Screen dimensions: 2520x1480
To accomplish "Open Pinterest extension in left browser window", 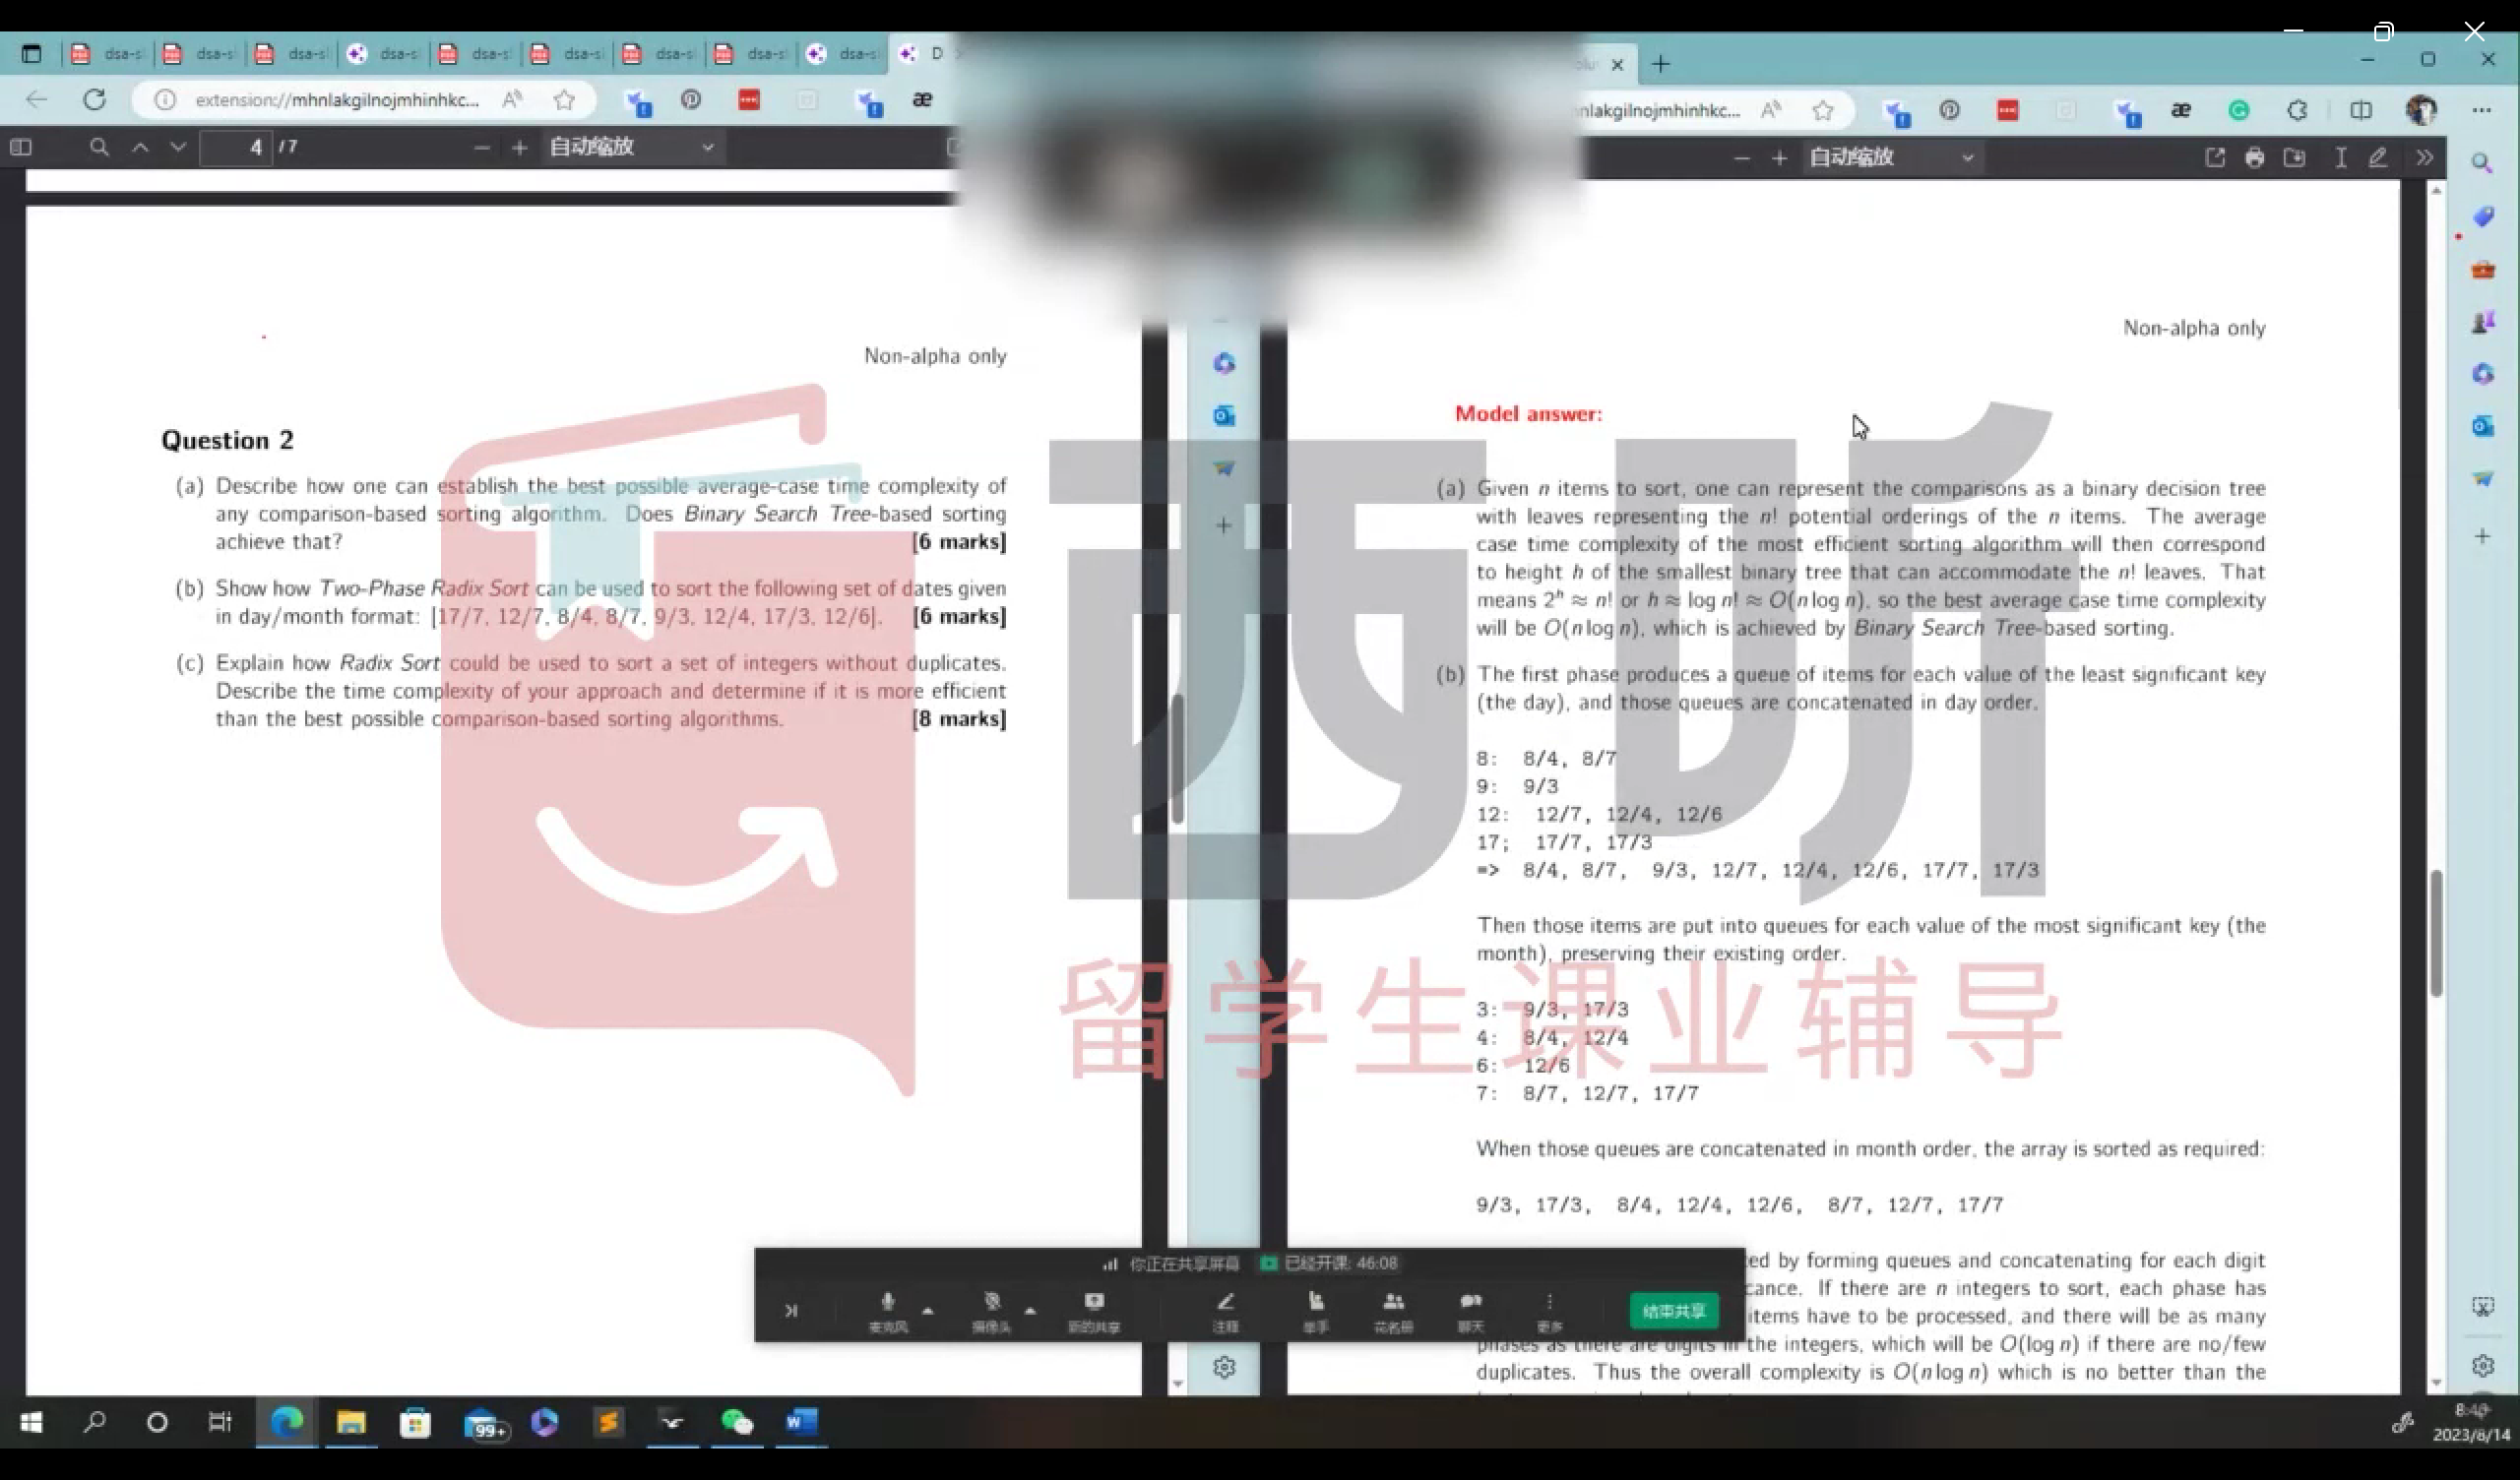I will [x=691, y=99].
